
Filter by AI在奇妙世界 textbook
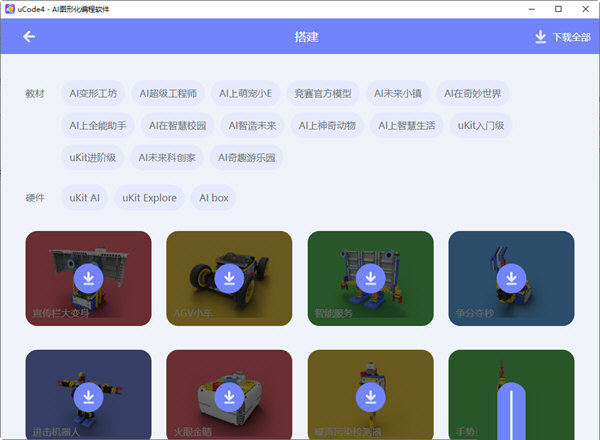pyautogui.click(x=473, y=93)
